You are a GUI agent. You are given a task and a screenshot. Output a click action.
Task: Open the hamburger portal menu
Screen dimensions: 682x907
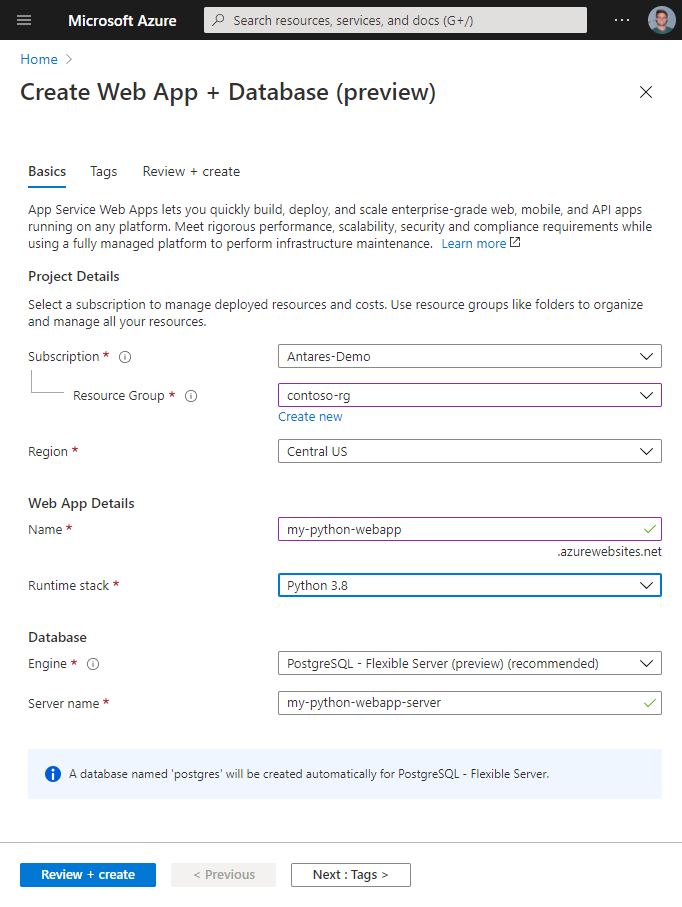(24, 20)
